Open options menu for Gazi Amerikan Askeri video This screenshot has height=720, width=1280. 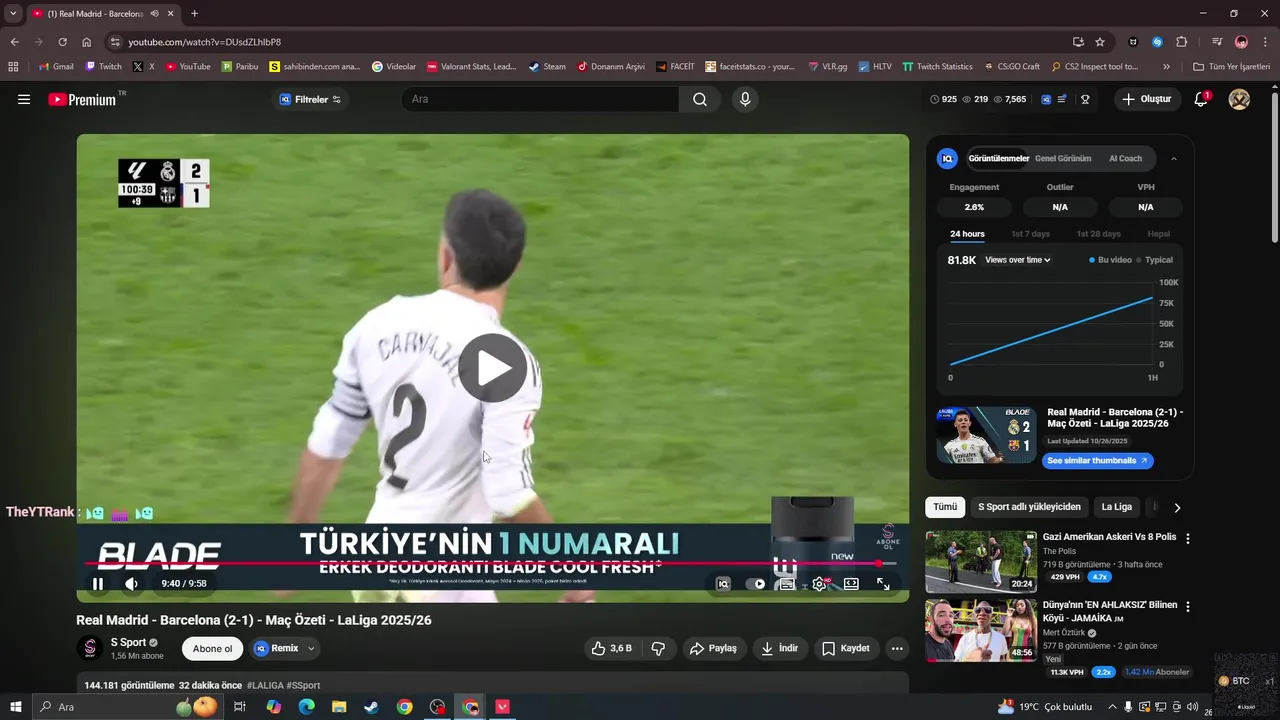click(x=1188, y=538)
